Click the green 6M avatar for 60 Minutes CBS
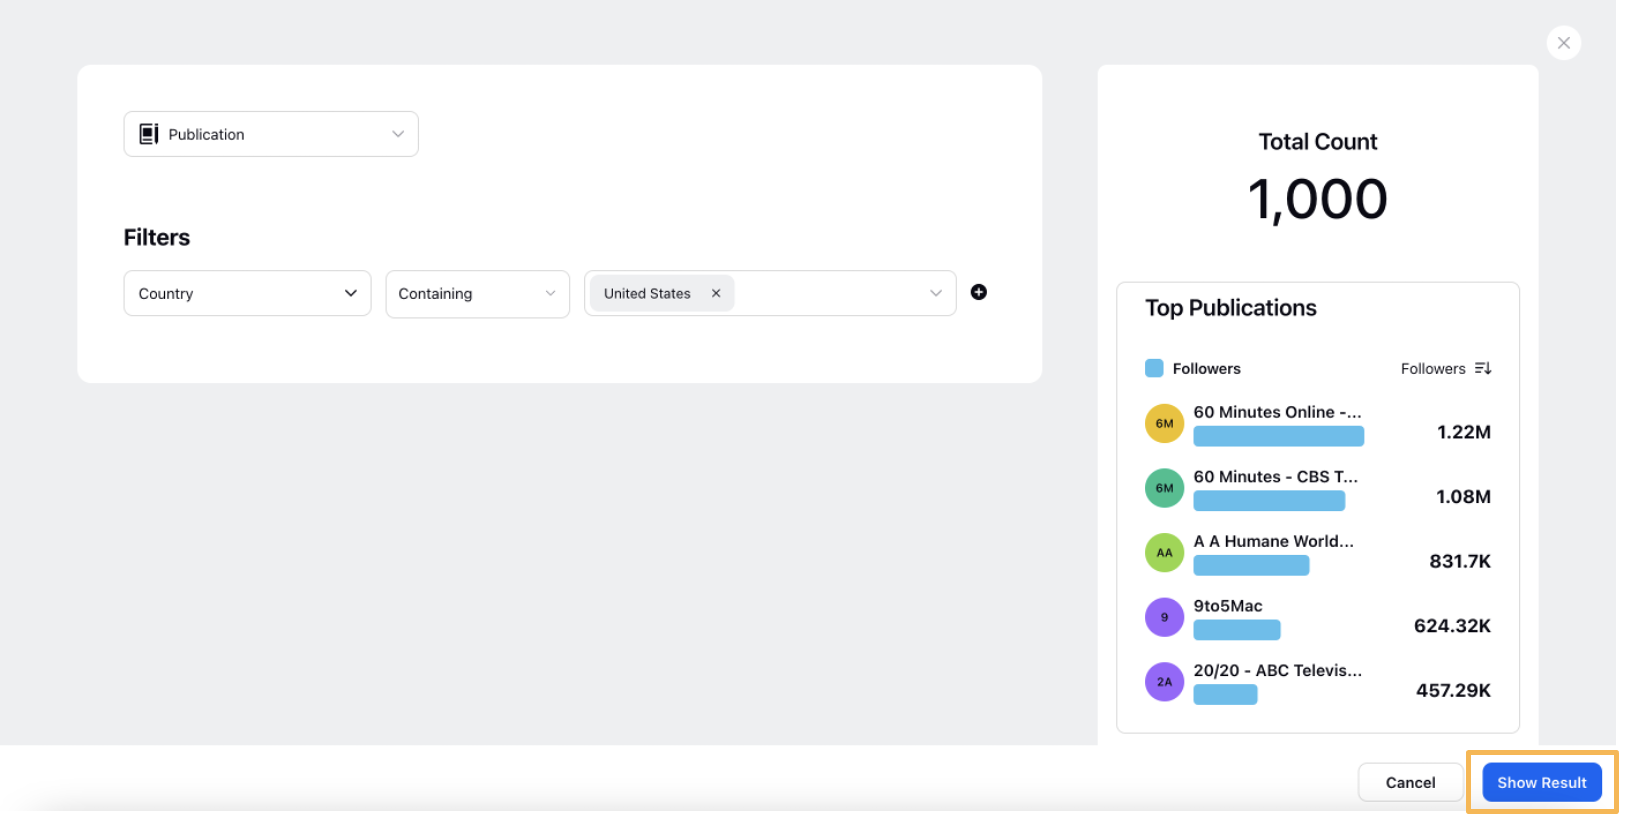 [x=1164, y=488]
